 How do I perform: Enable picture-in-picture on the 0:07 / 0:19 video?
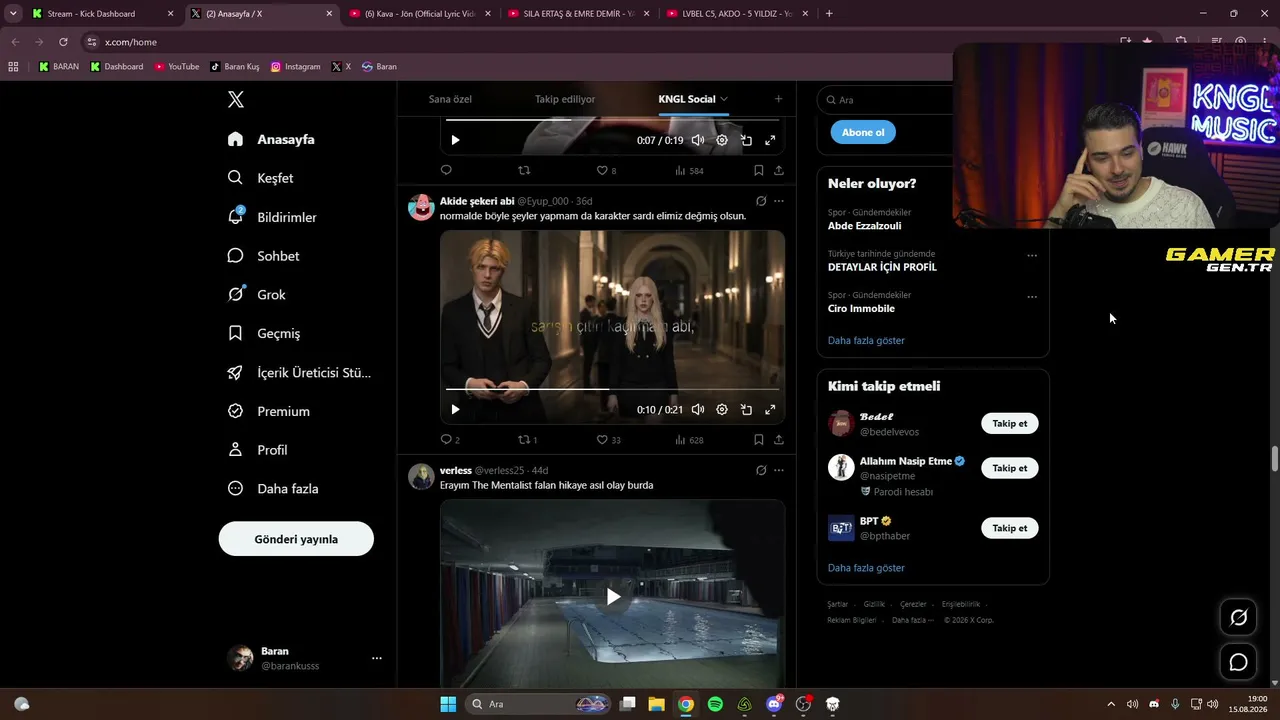click(746, 140)
